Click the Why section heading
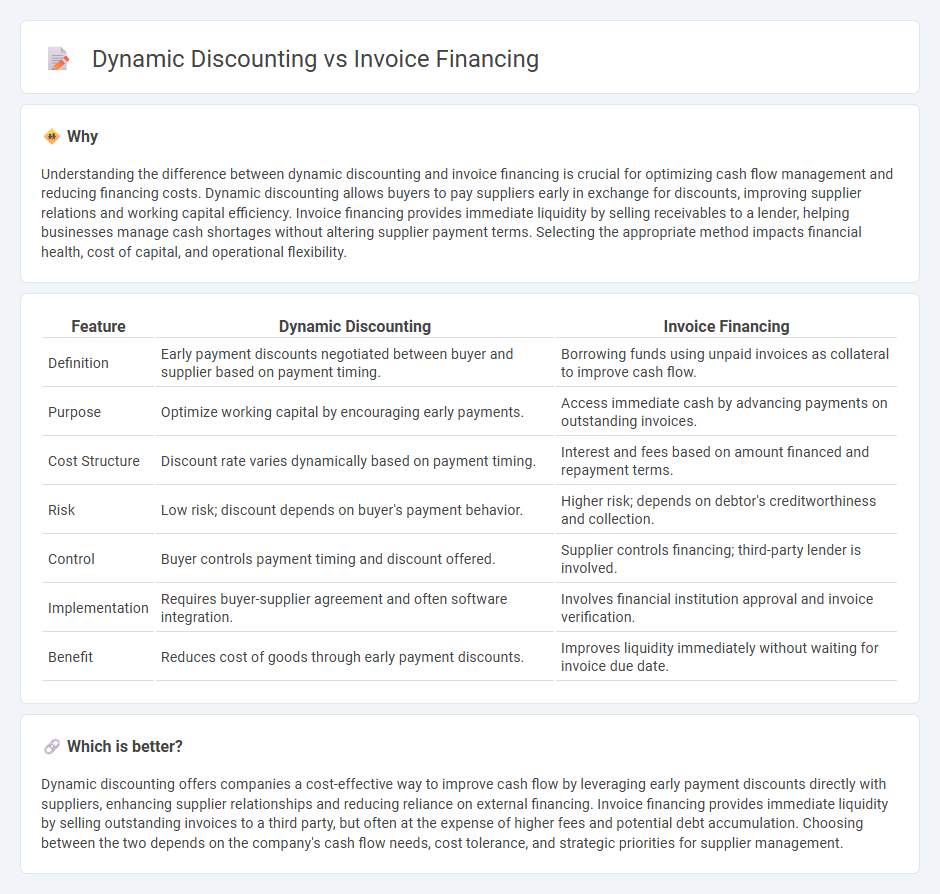940x894 pixels. point(82,137)
